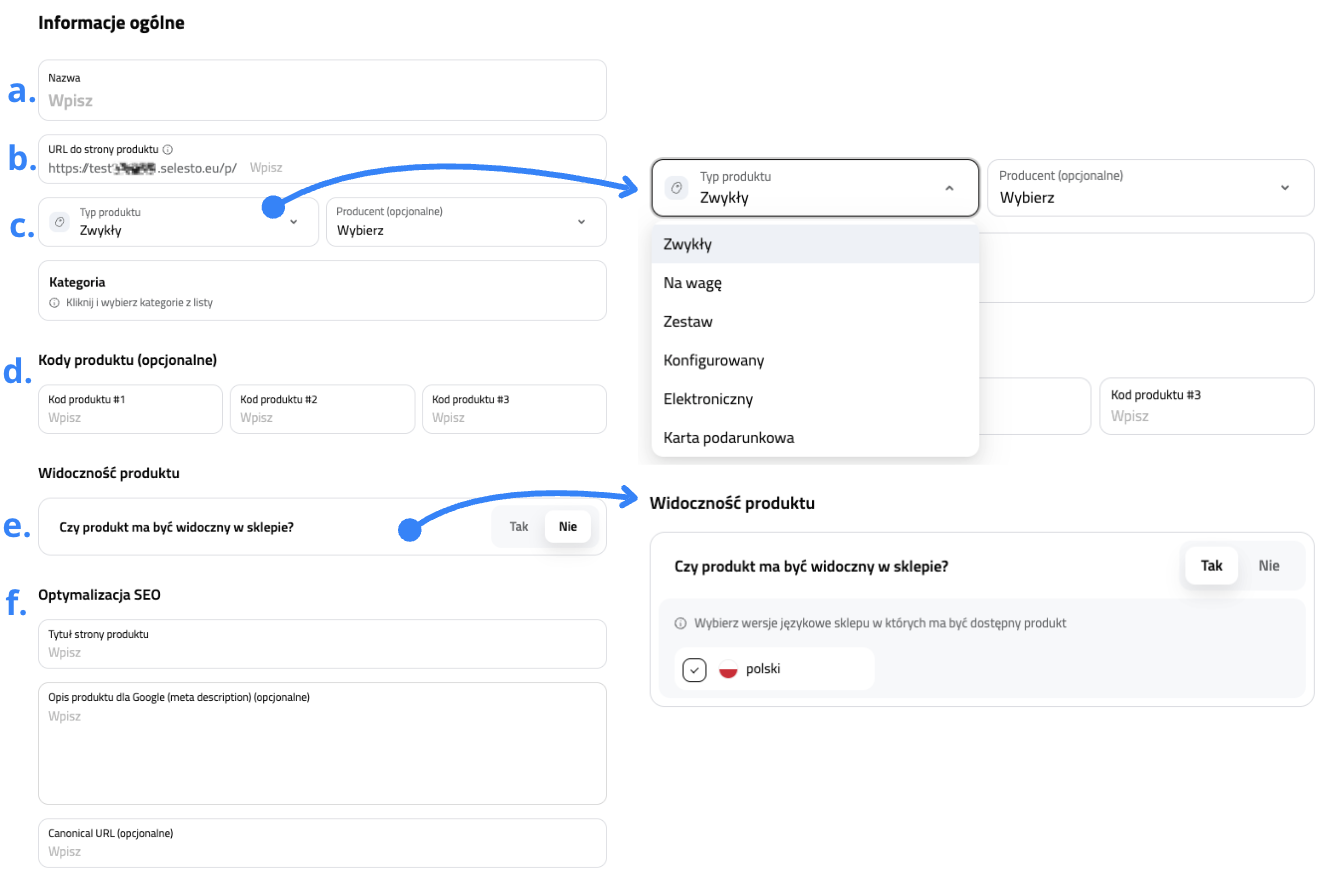The image size is (1325, 877).
Task: Select Na wagę from the product type list
Action: pos(692,283)
